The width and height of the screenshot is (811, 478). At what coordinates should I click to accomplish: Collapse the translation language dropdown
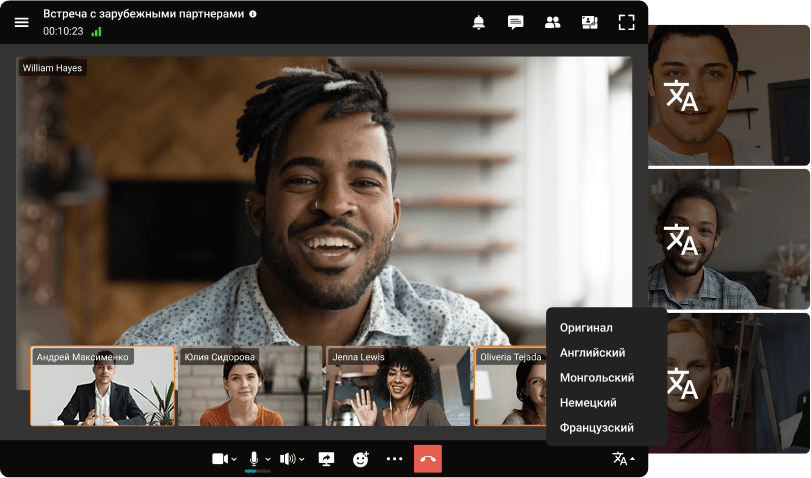pos(624,459)
